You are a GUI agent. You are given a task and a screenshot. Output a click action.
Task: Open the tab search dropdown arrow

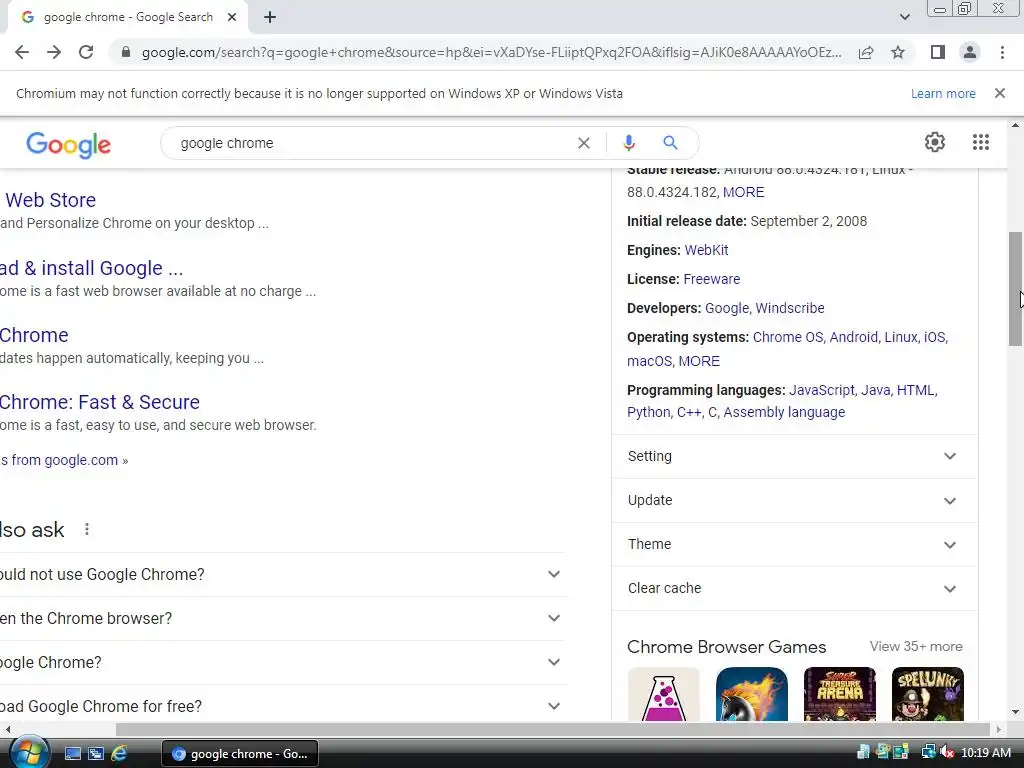(x=904, y=17)
